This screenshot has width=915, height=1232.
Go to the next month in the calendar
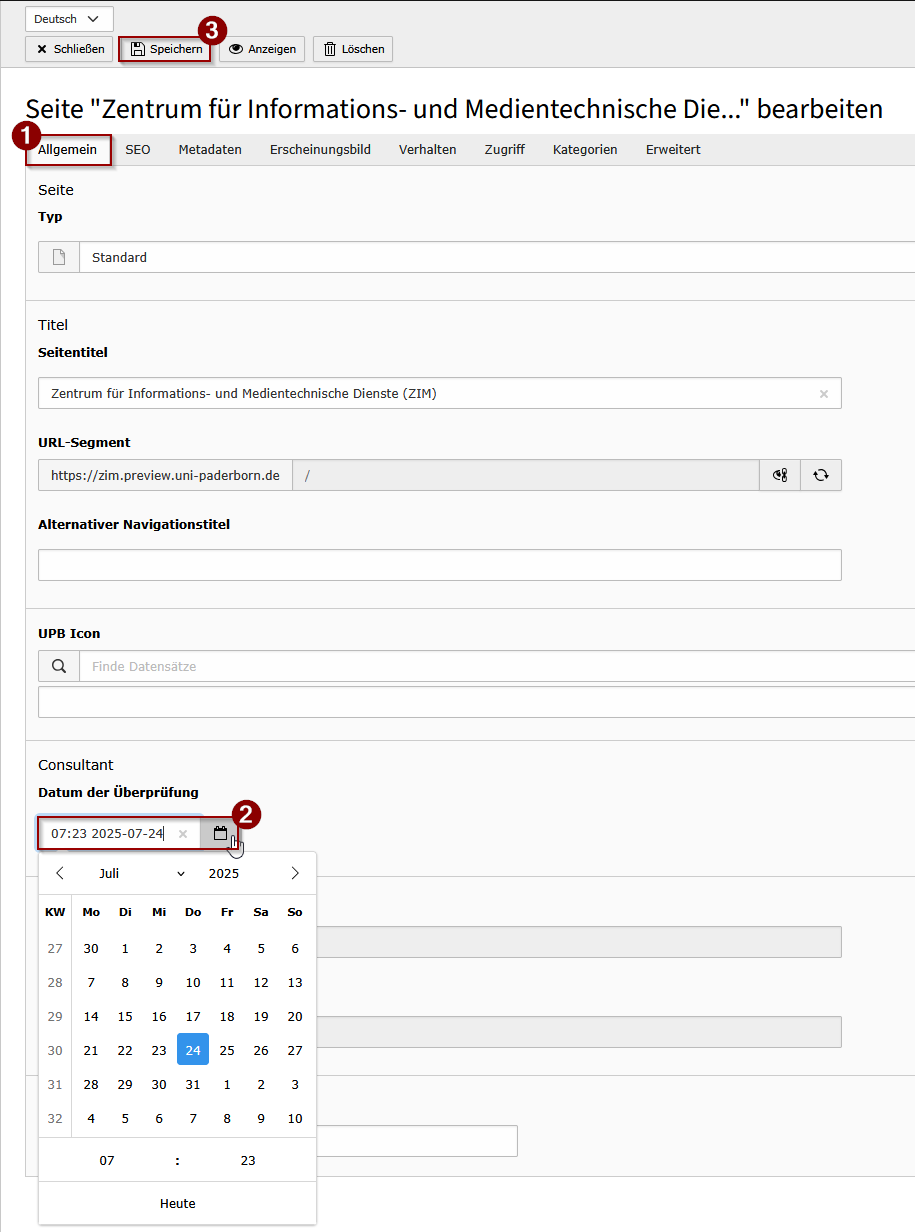pyautogui.click(x=295, y=873)
